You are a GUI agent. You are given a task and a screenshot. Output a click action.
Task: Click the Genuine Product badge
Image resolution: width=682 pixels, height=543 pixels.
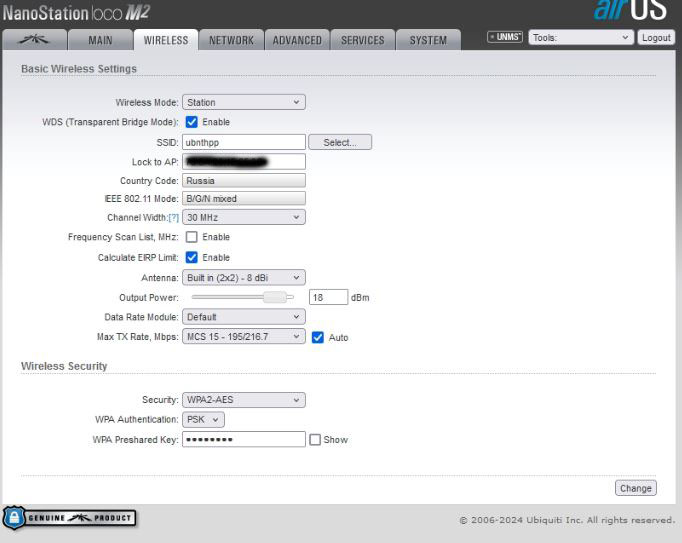tap(70, 517)
